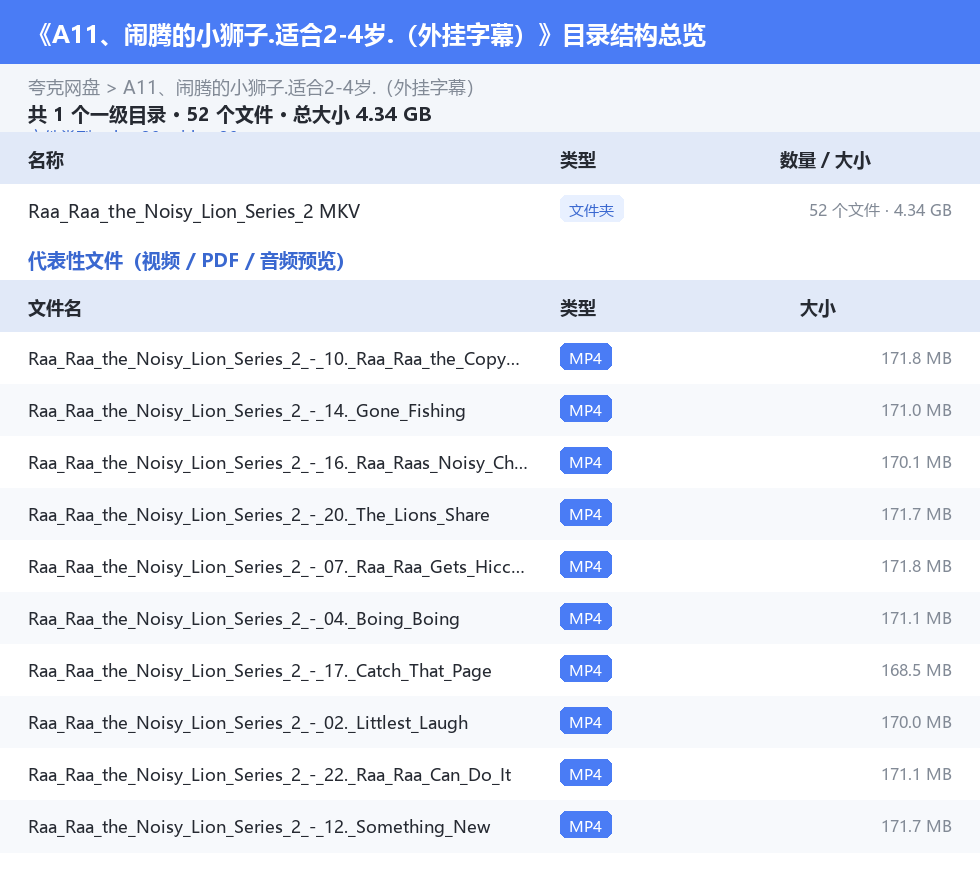980x884 pixels.
Task: Select file 02._Littlest_Laugh
Action: (x=248, y=722)
